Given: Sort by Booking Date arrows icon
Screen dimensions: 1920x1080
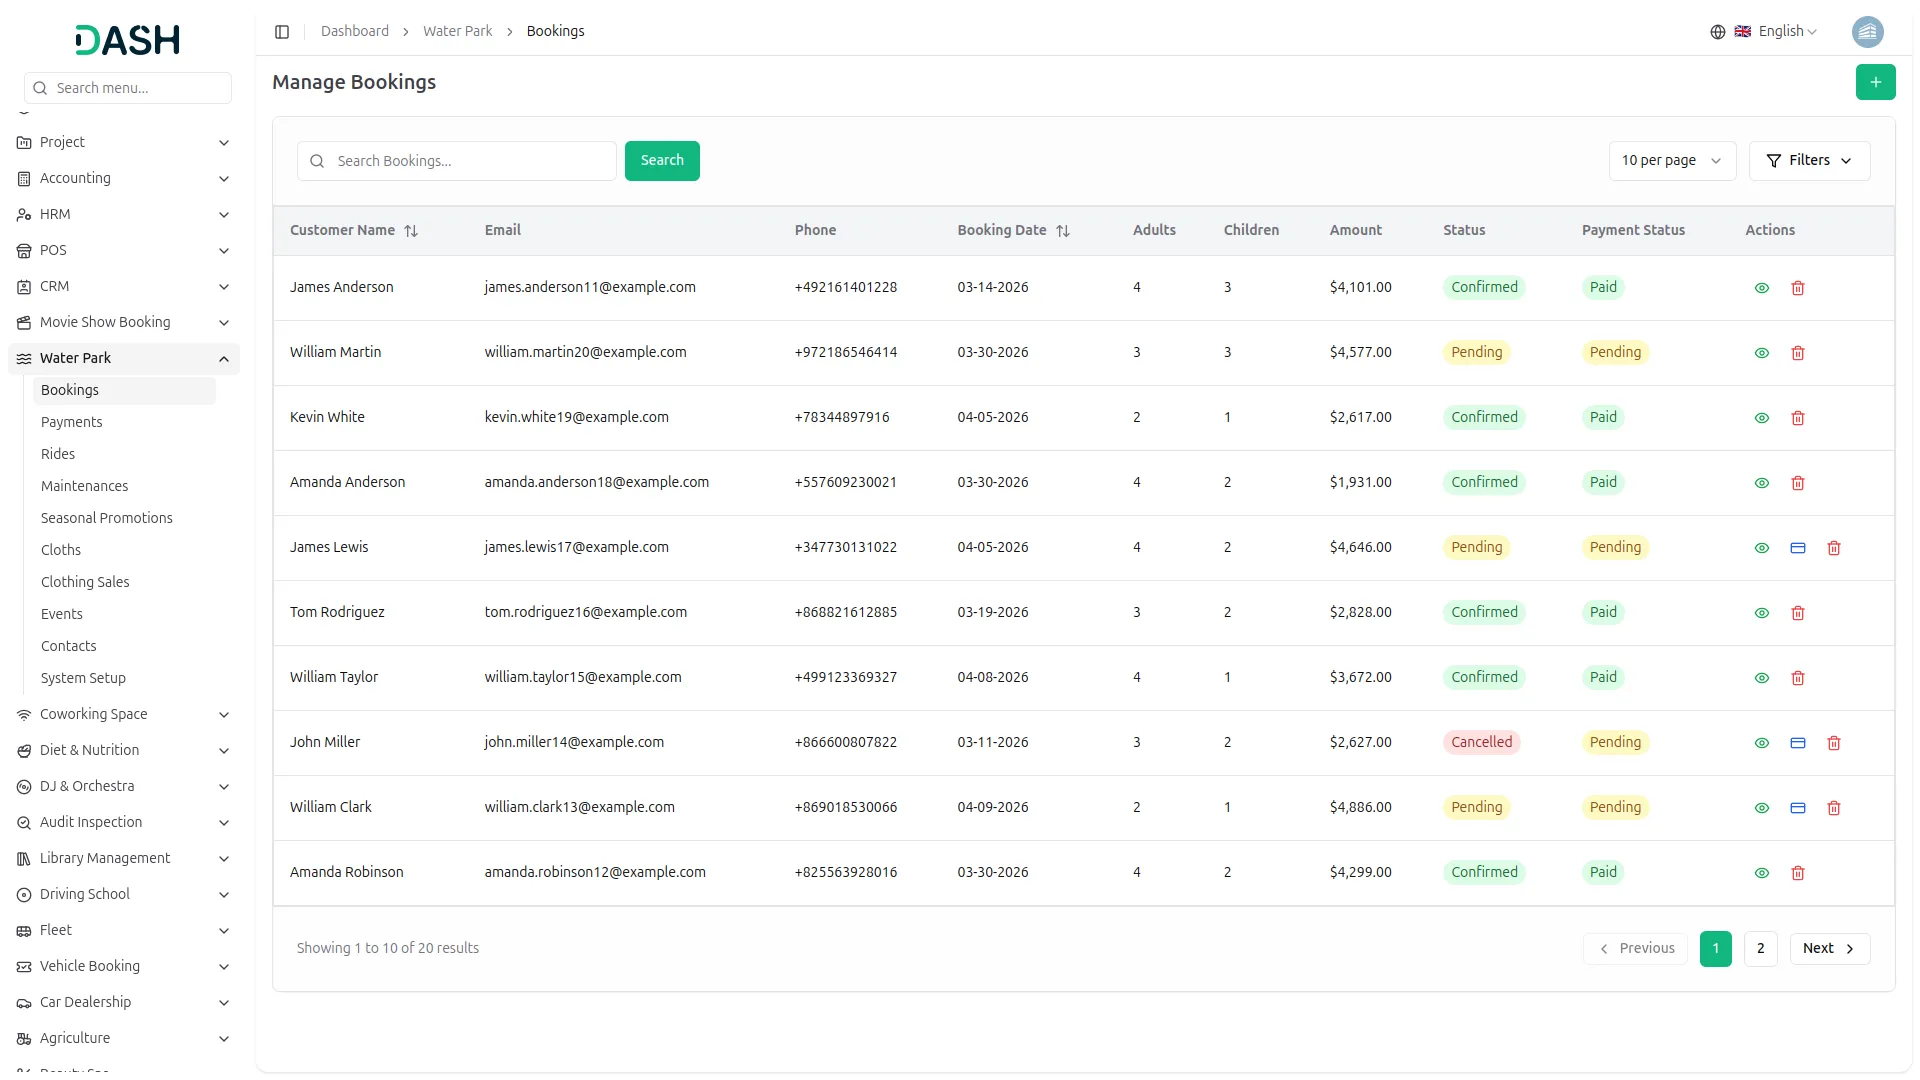Looking at the screenshot, I should 1063,231.
